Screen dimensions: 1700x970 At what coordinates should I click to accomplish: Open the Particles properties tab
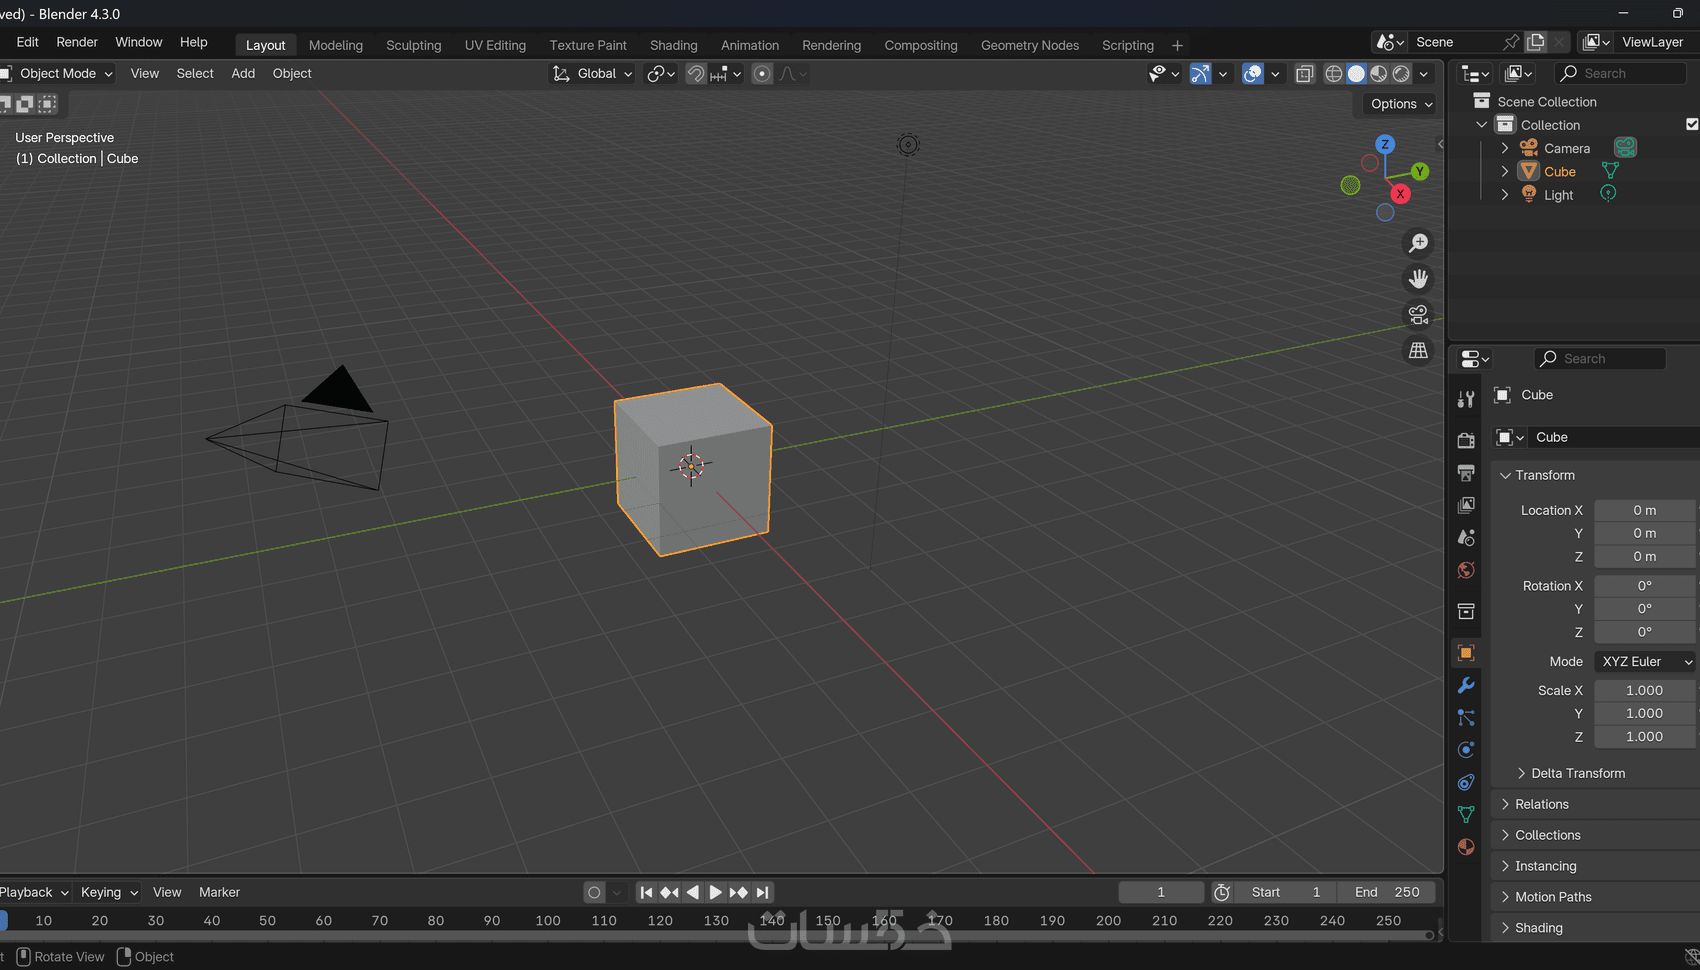(1466, 718)
